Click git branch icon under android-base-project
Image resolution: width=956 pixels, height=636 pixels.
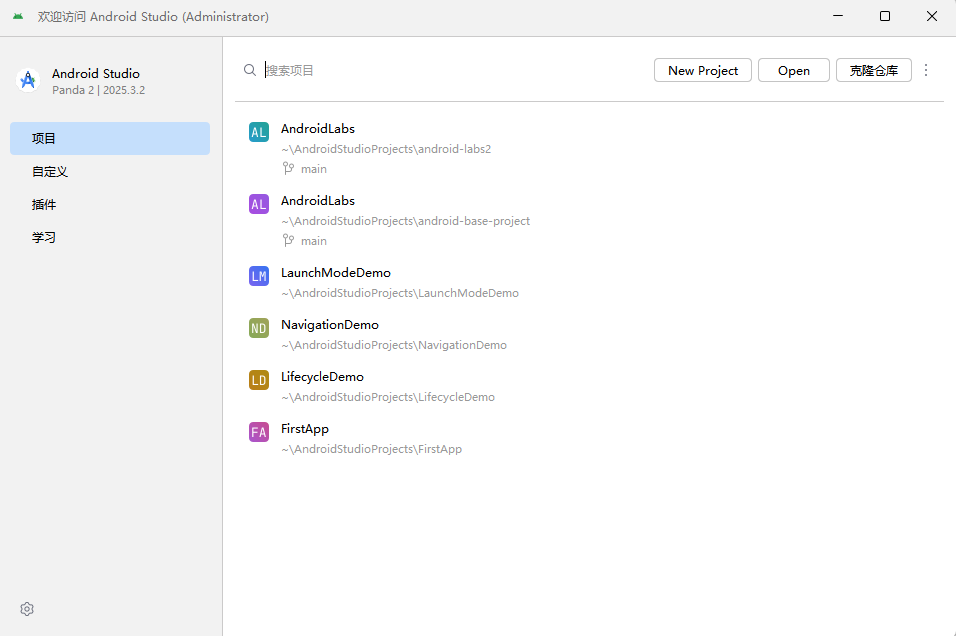(x=288, y=240)
